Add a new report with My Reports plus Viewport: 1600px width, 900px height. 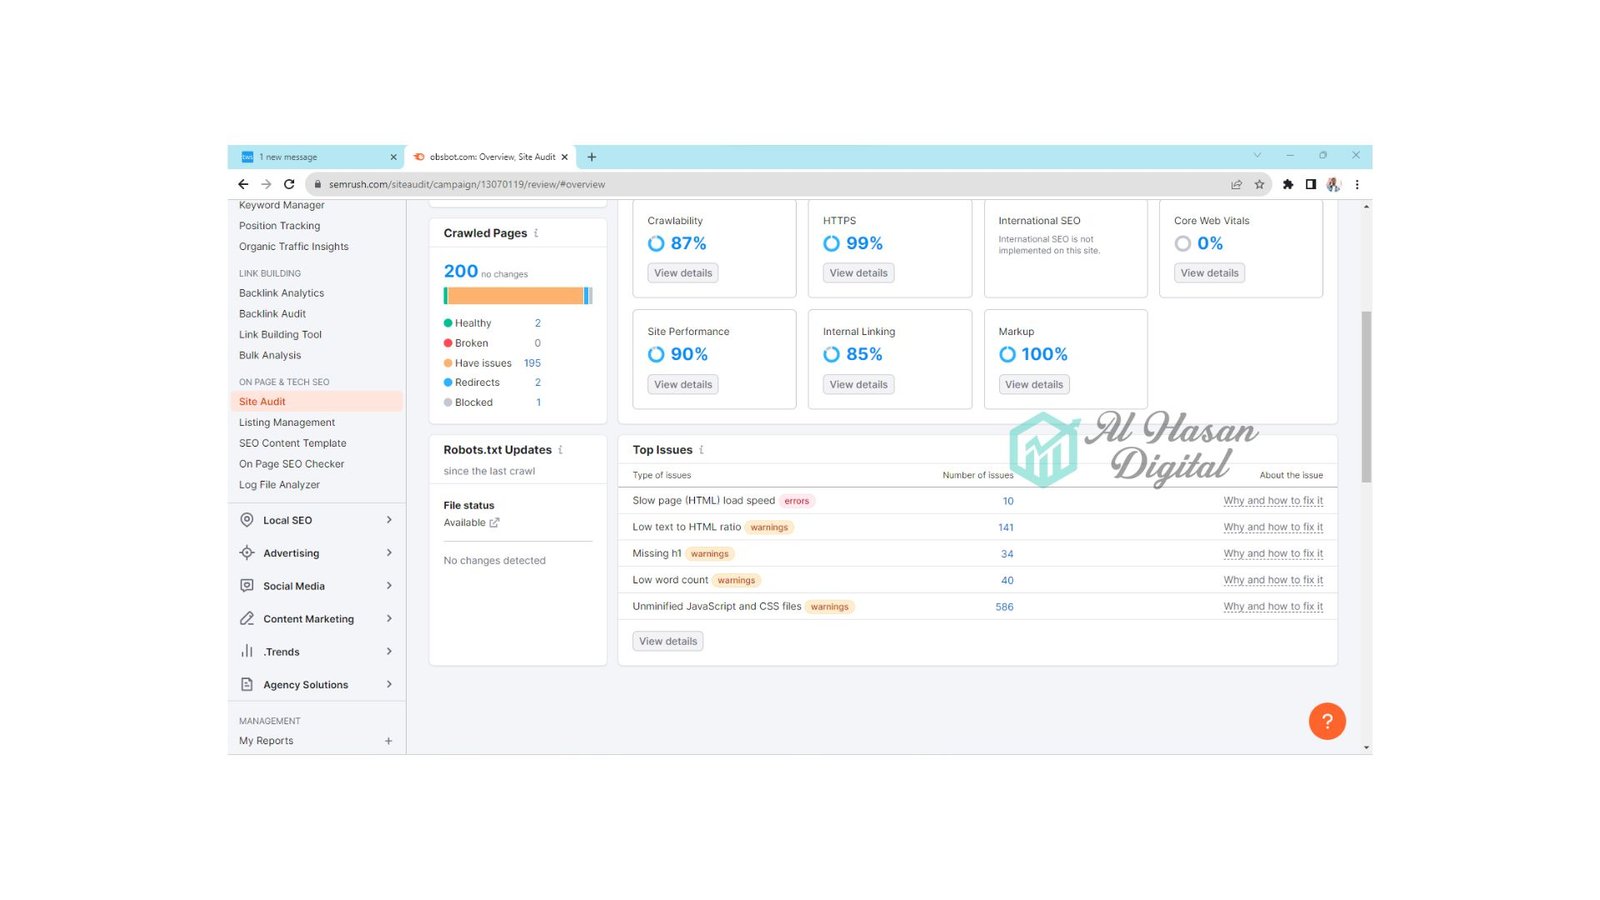[x=388, y=741]
